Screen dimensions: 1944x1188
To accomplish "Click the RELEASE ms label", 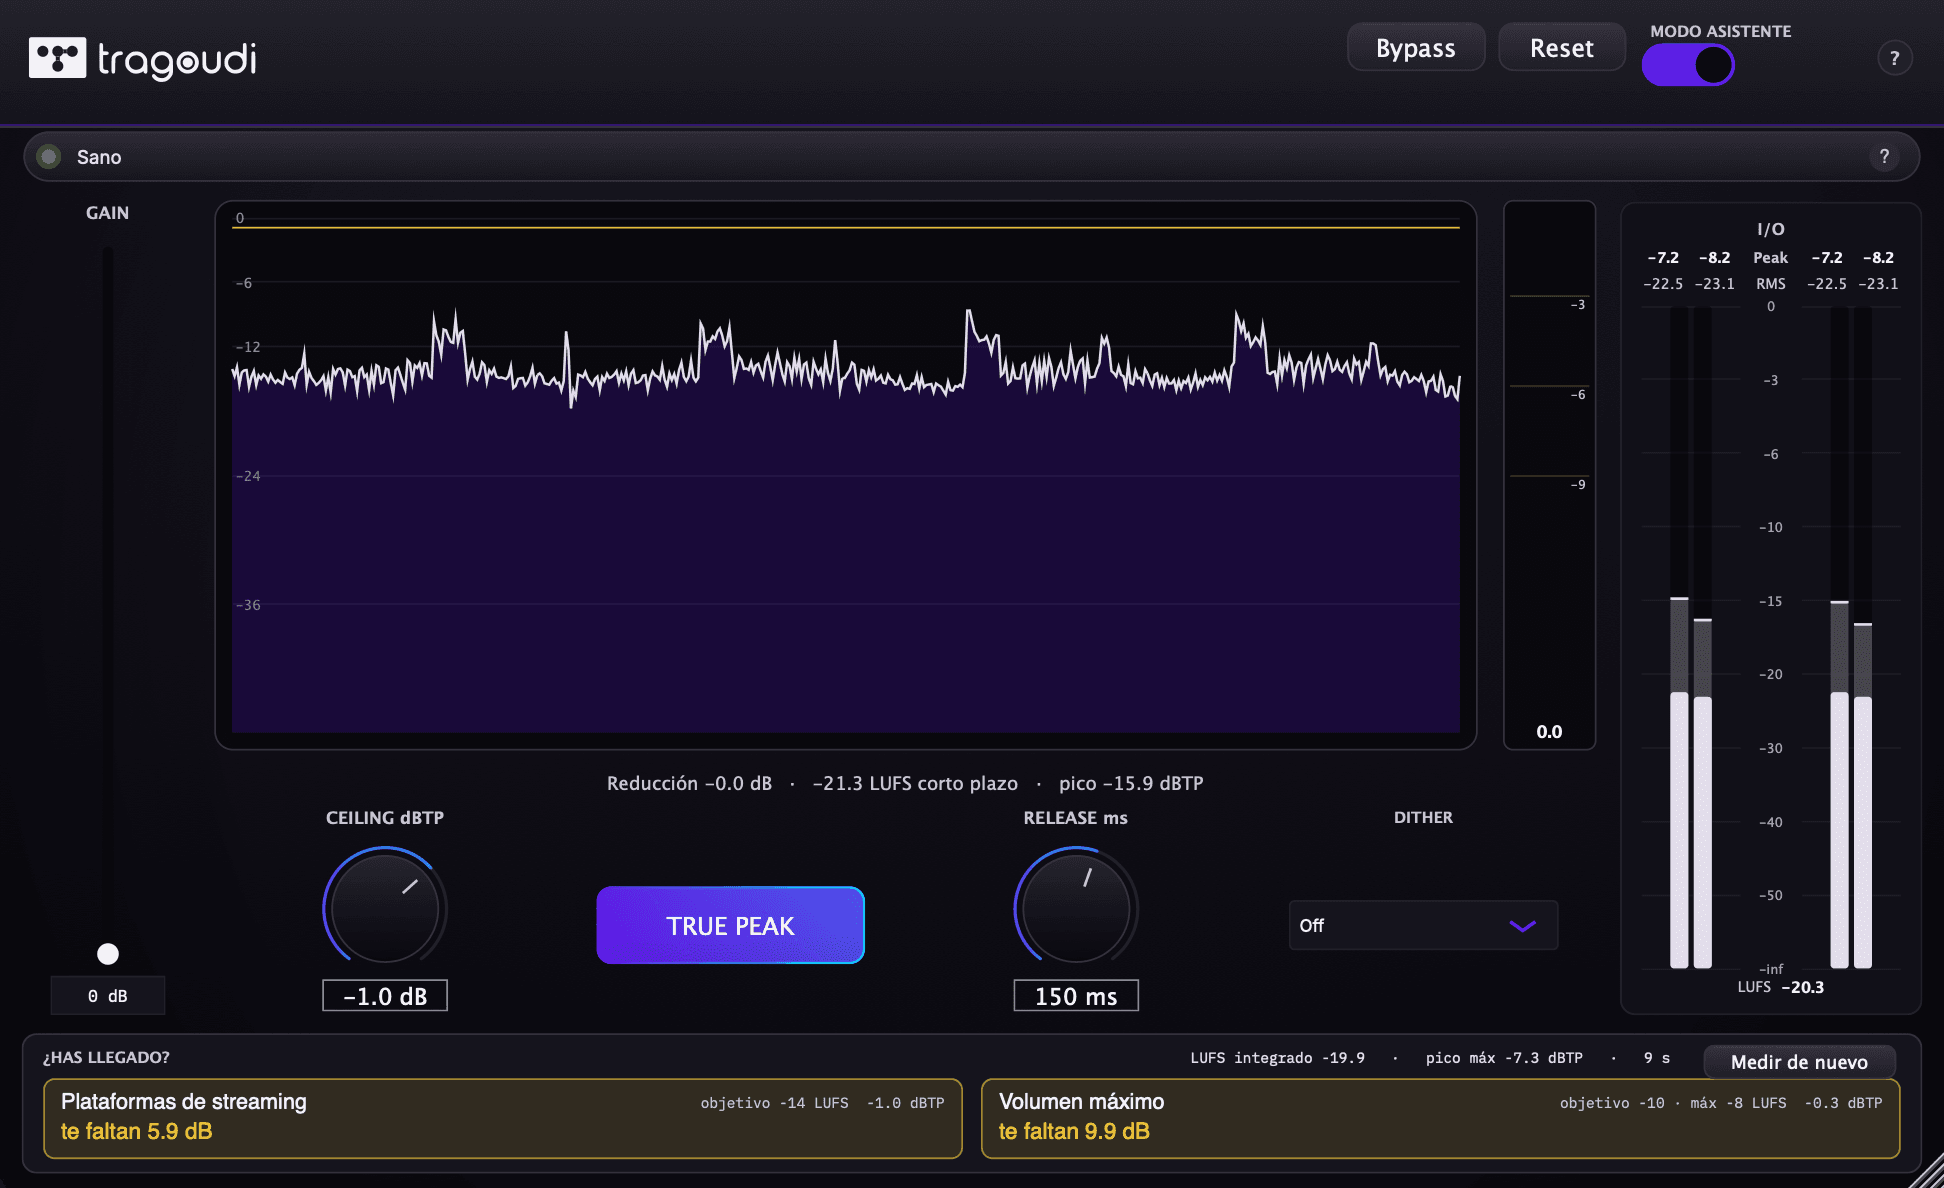I will tap(1076, 818).
